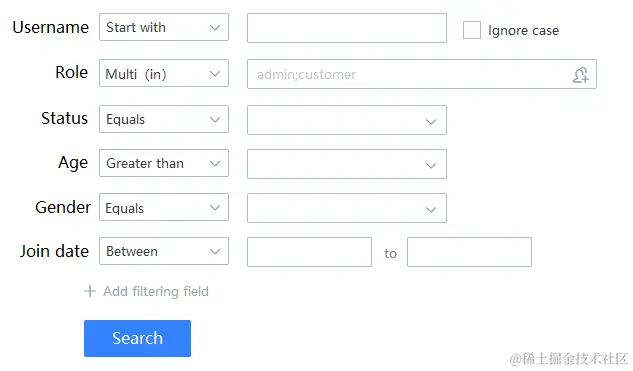
Task: Click the add-user icon in Role field
Action: pyautogui.click(x=581, y=75)
